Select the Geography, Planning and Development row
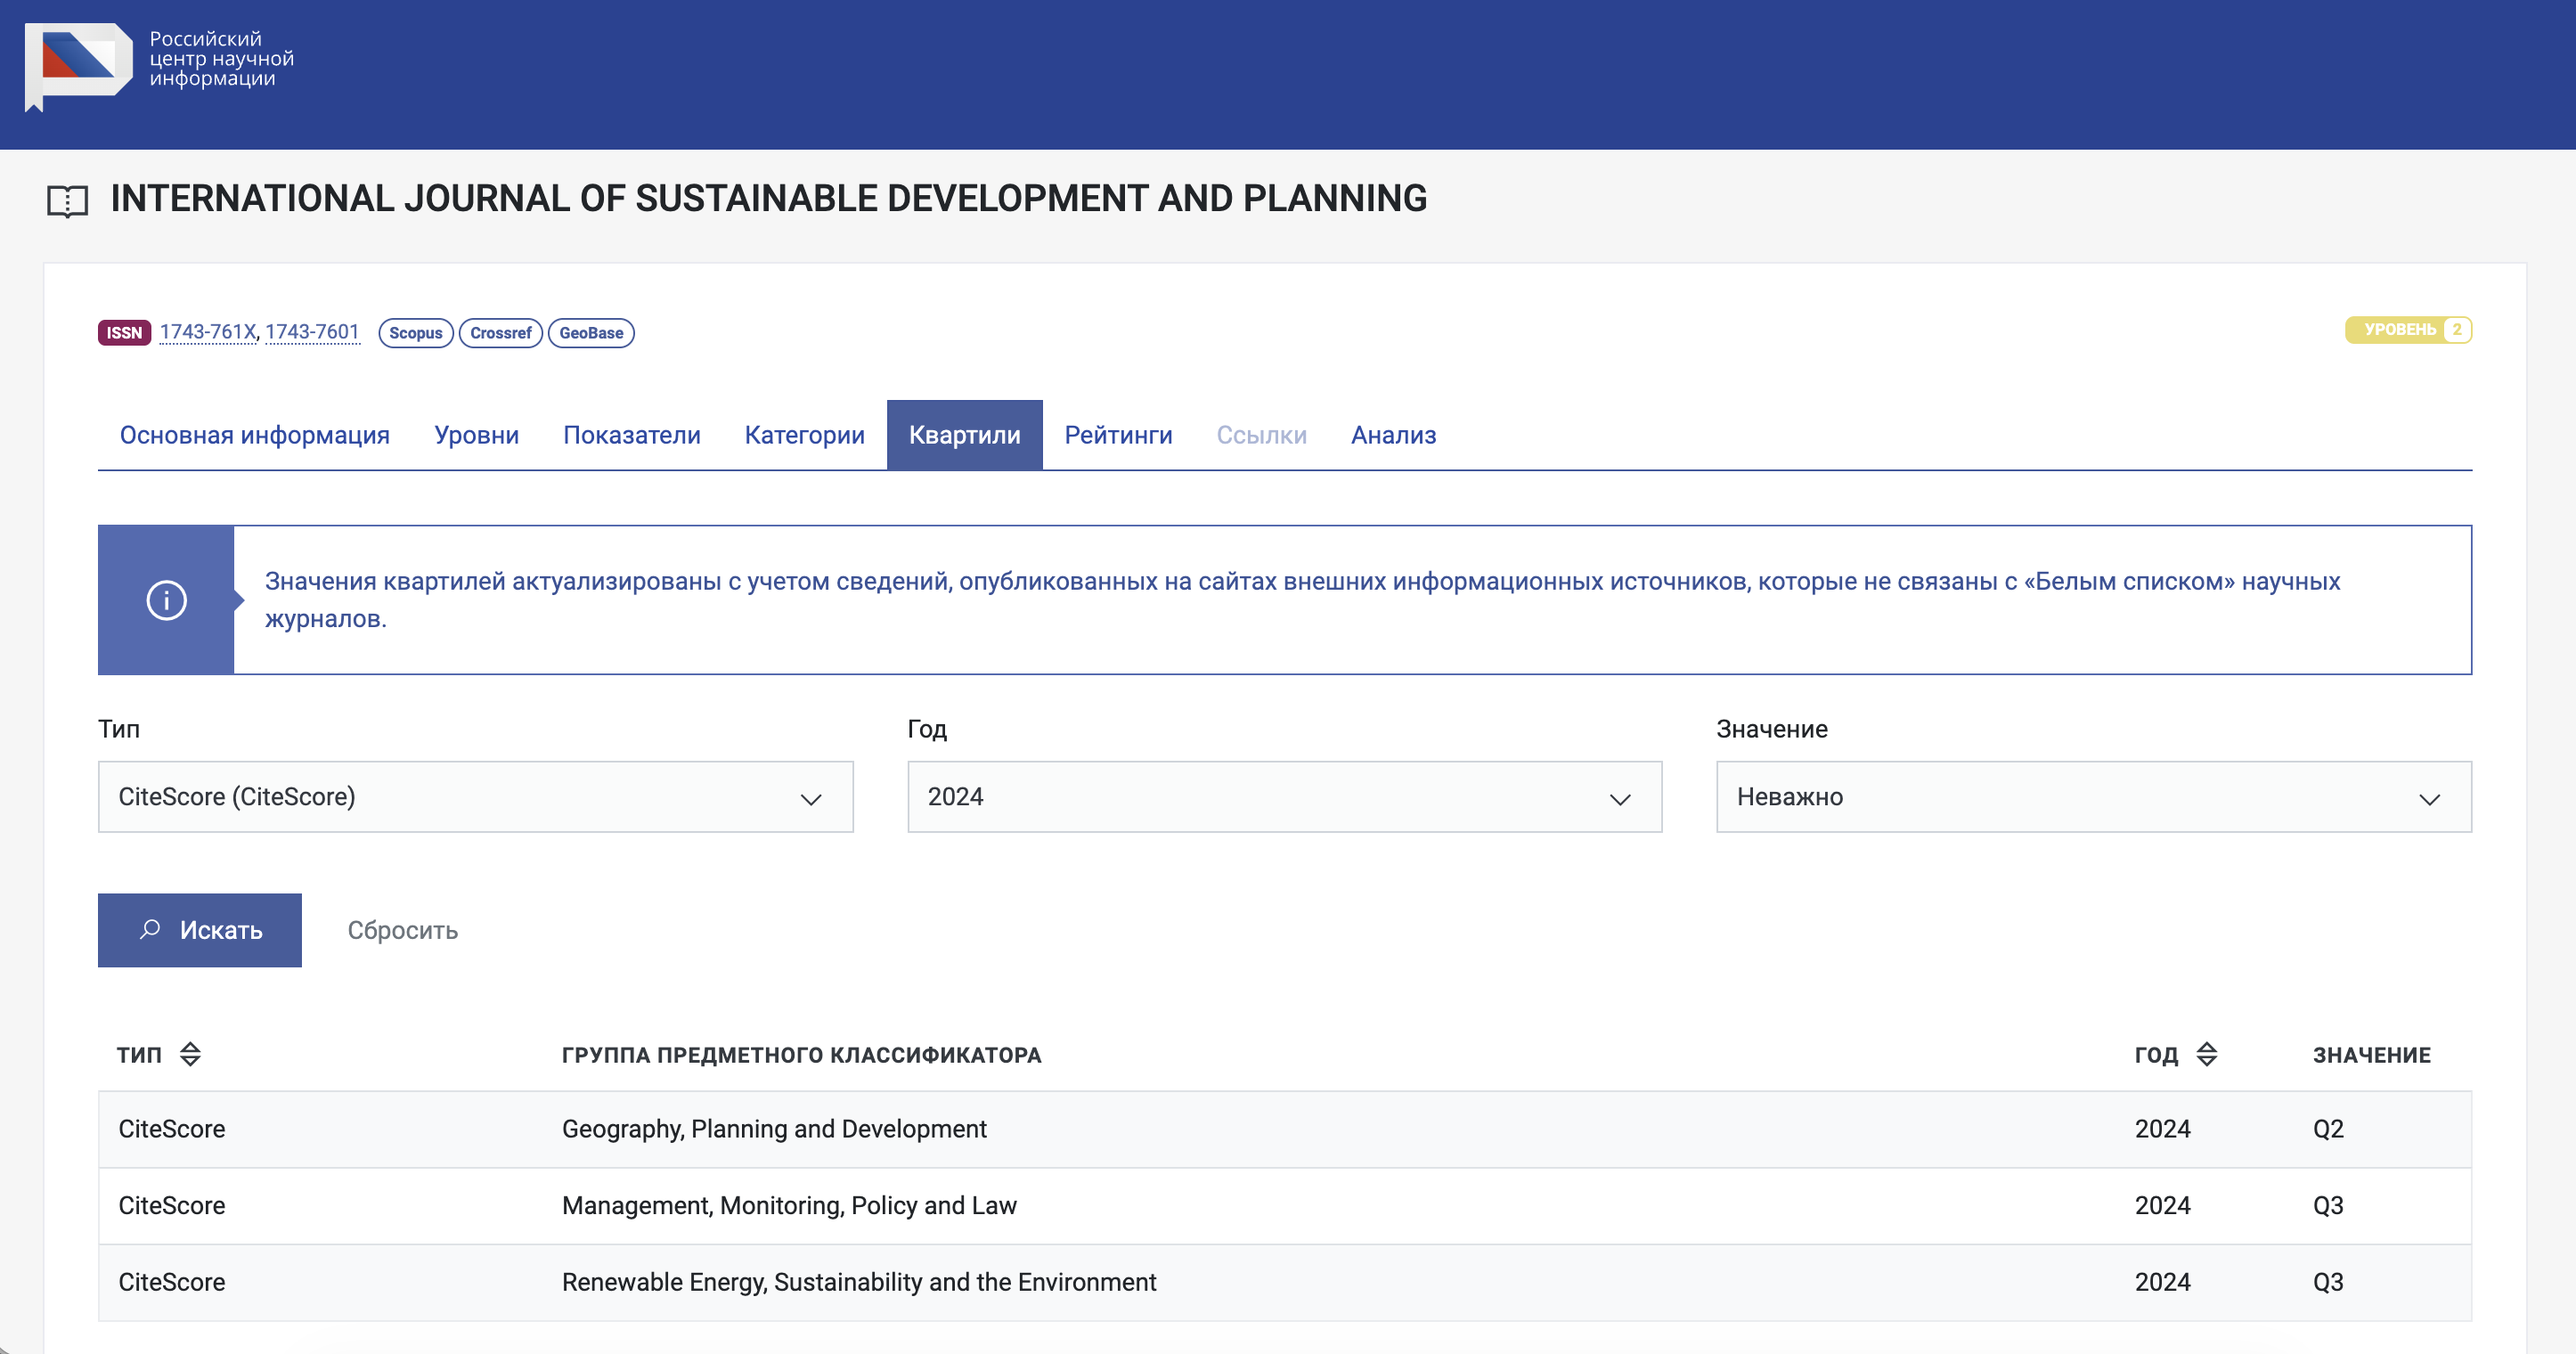Screen dimensions: 2576x1354 click(774, 1129)
